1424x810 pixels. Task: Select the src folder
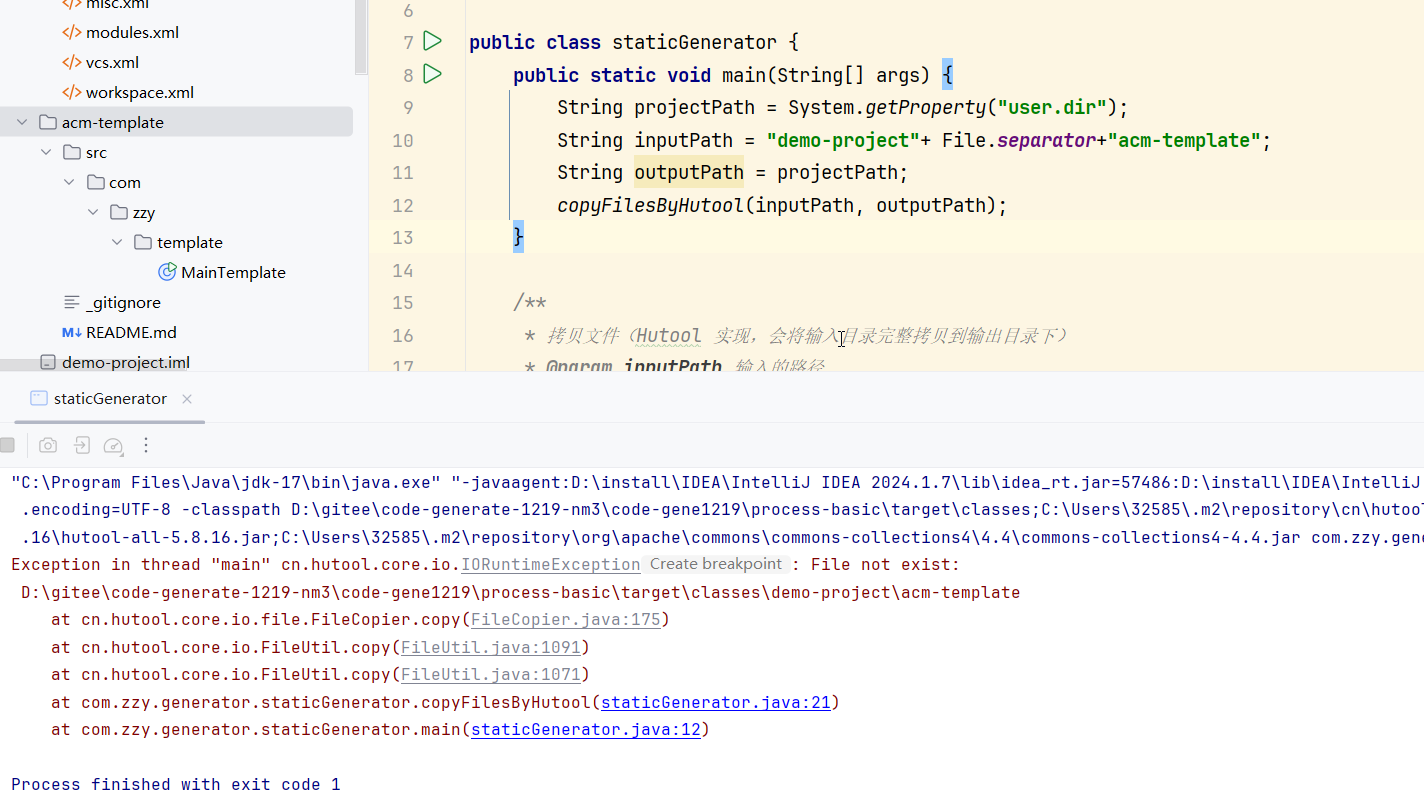coord(96,152)
